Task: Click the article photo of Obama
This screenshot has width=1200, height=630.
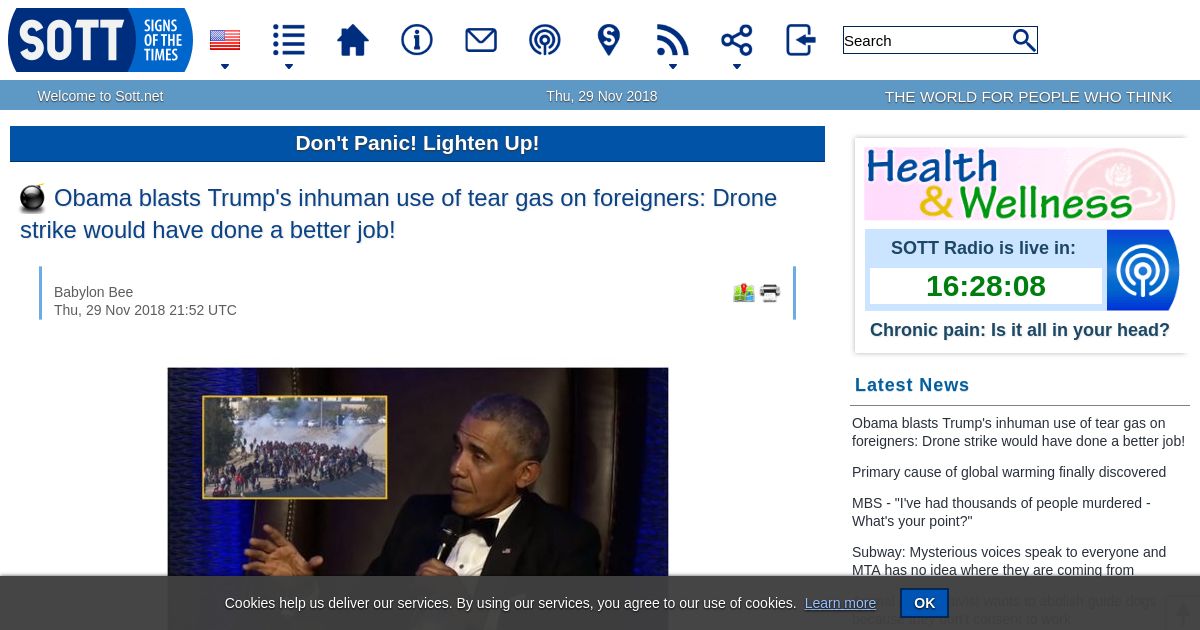Action: pyautogui.click(x=418, y=472)
